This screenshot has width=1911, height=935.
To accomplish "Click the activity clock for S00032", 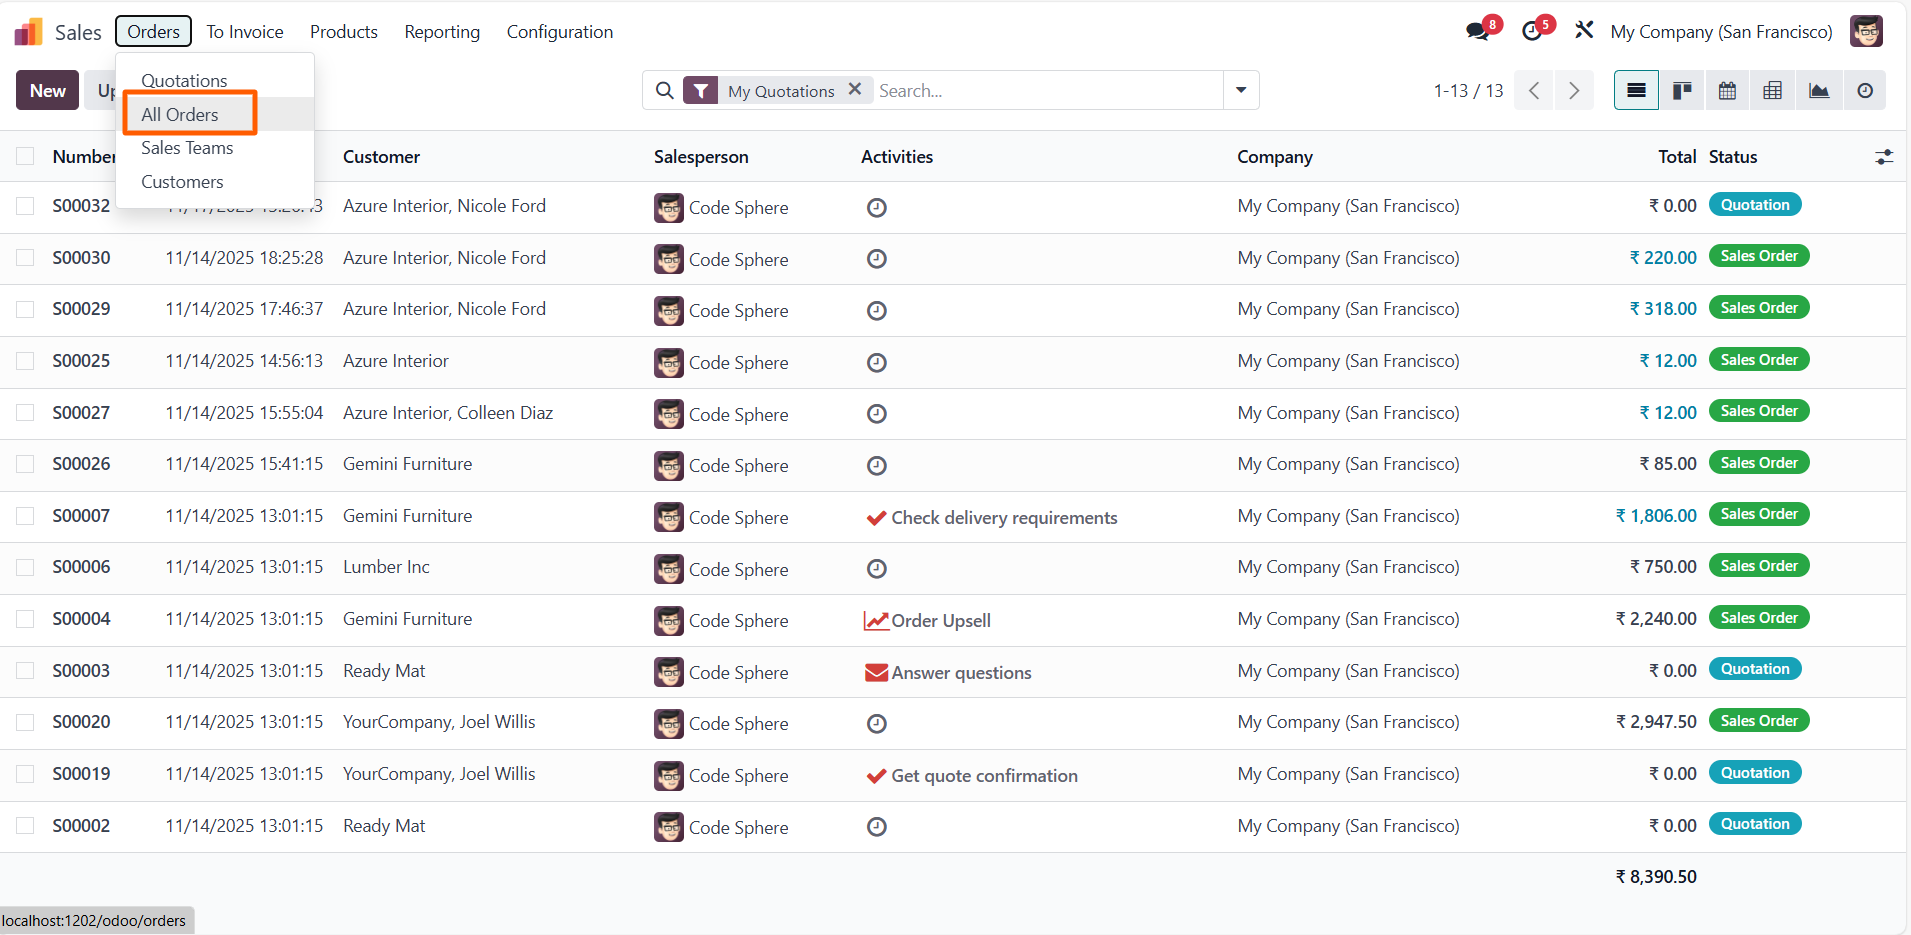I will click(876, 208).
